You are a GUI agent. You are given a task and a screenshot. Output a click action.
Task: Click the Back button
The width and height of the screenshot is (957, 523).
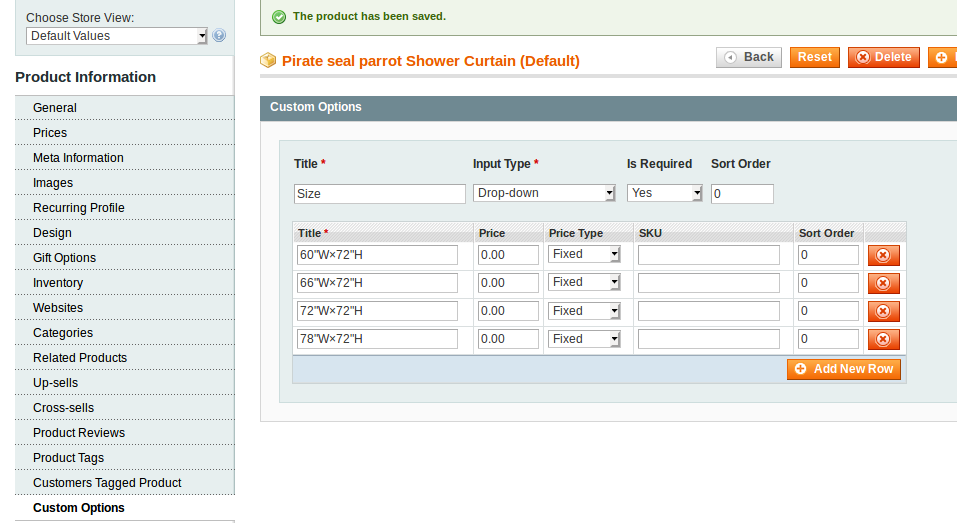(x=749, y=57)
